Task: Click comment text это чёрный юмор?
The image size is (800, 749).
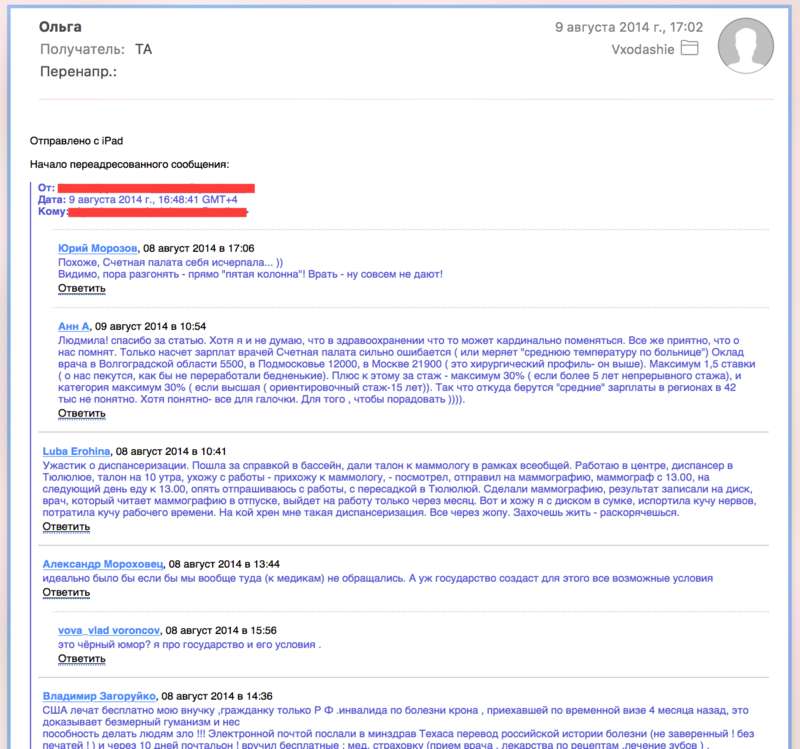Action: [x=189, y=645]
